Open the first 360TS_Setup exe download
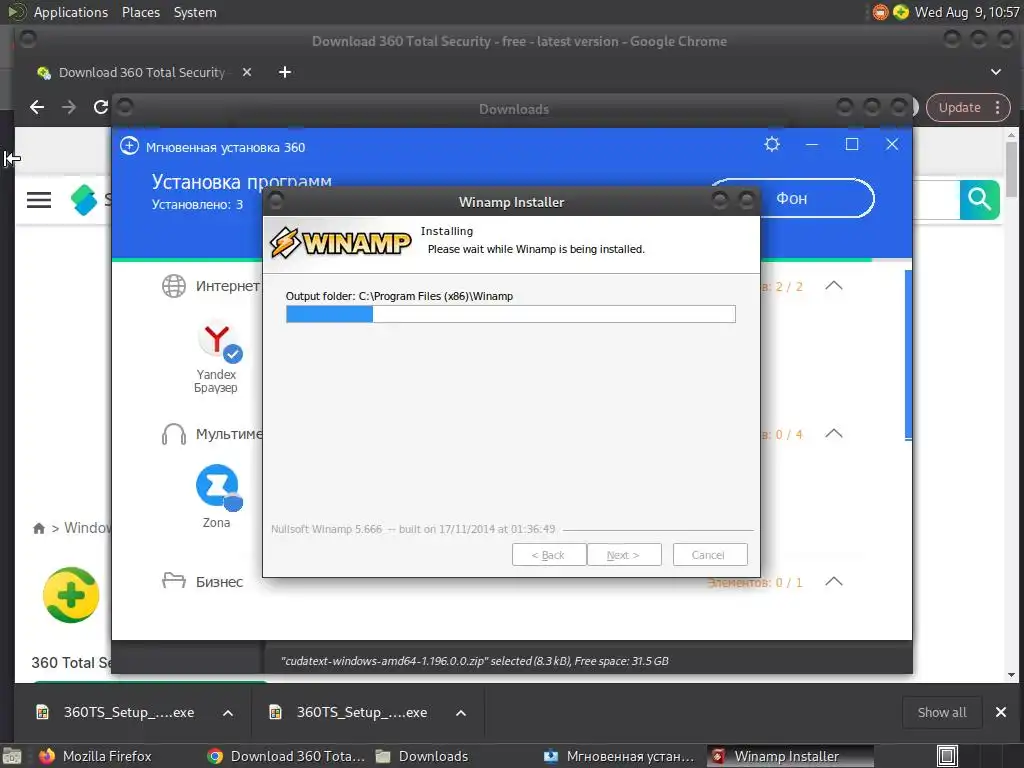 point(129,712)
